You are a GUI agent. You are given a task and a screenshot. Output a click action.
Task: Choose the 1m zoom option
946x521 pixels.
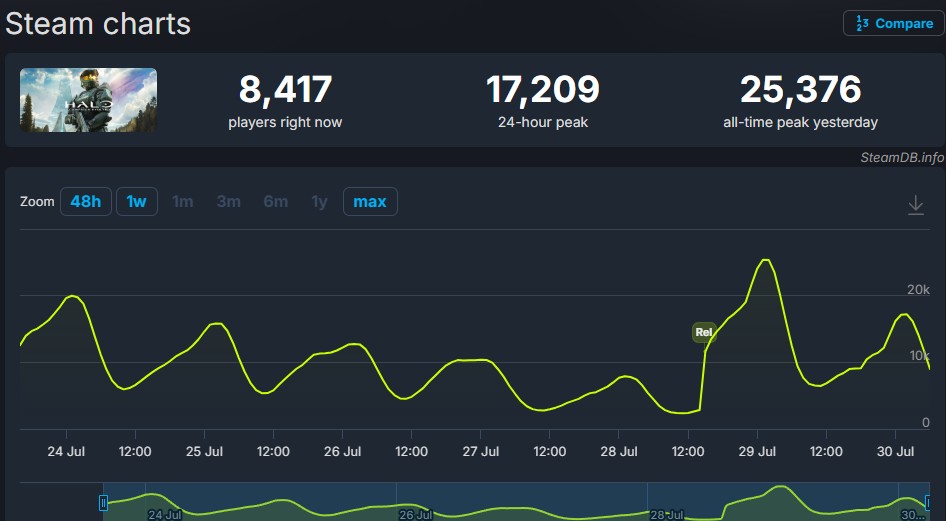point(182,201)
